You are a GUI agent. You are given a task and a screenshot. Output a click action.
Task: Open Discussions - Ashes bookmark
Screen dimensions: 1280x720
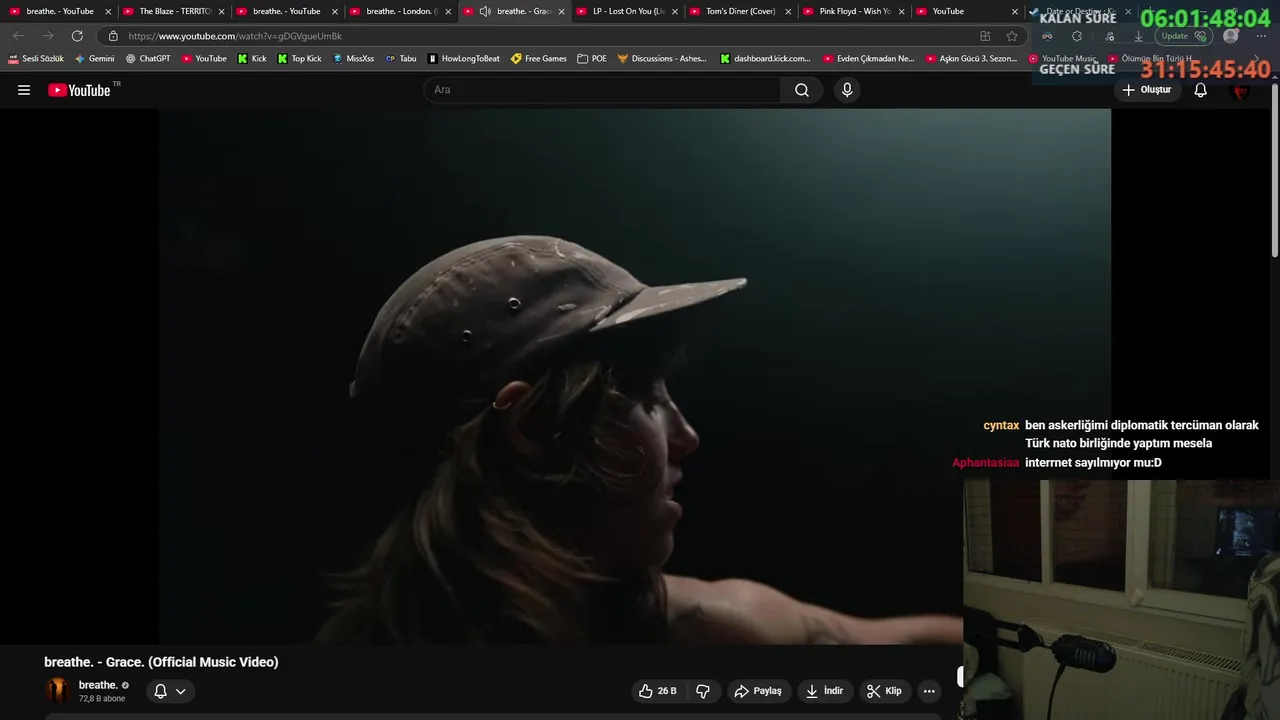[662, 59]
